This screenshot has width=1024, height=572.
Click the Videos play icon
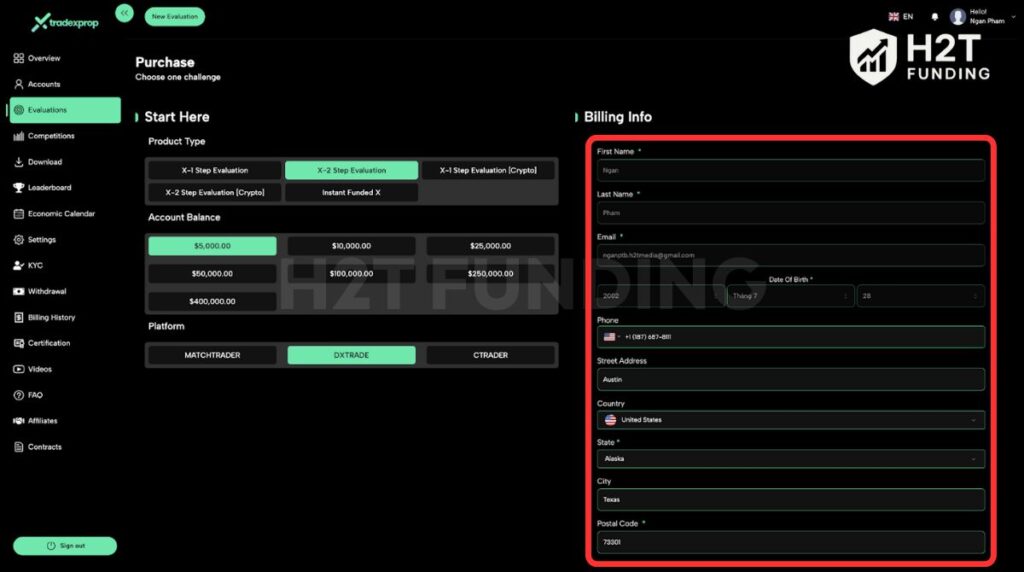[18, 369]
